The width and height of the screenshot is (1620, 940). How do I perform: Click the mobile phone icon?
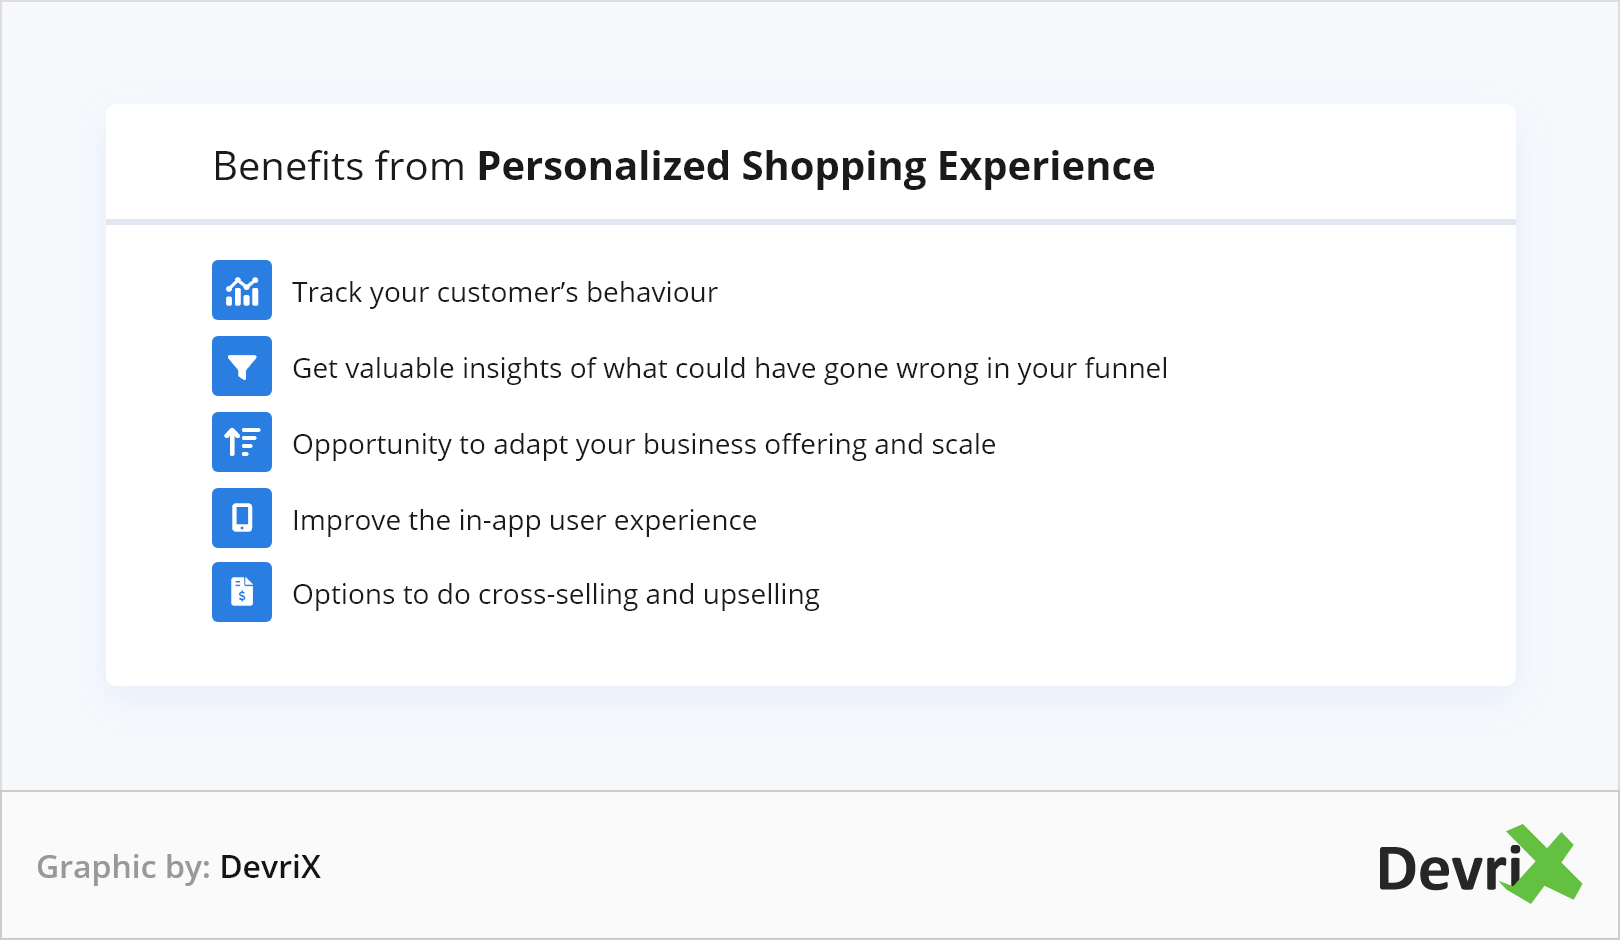point(242,518)
